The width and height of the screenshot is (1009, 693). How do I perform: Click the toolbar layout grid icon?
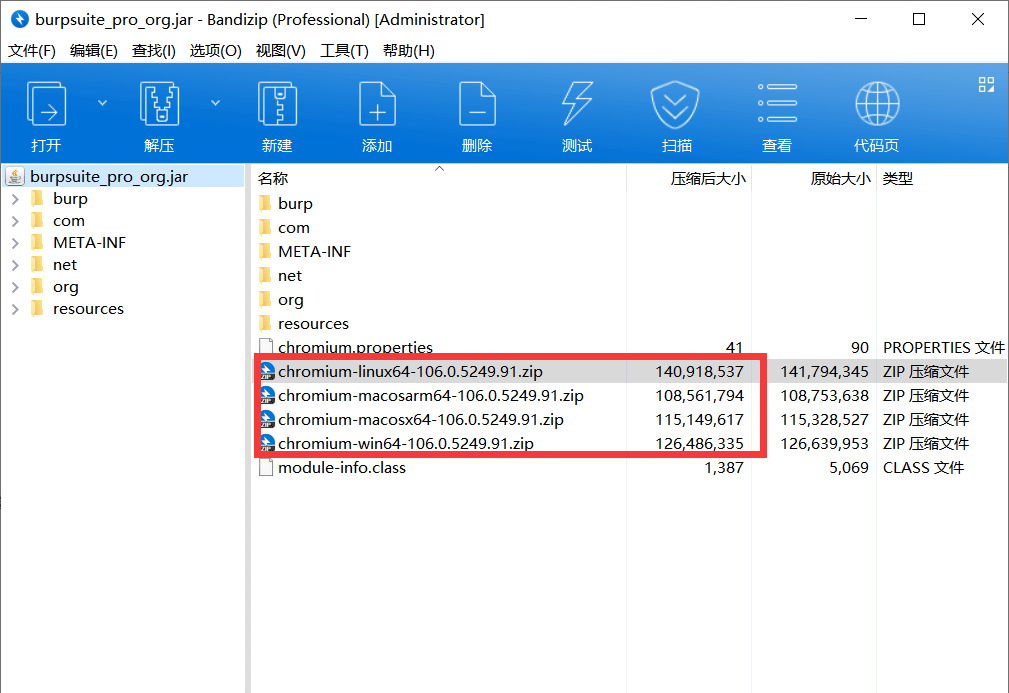(986, 84)
